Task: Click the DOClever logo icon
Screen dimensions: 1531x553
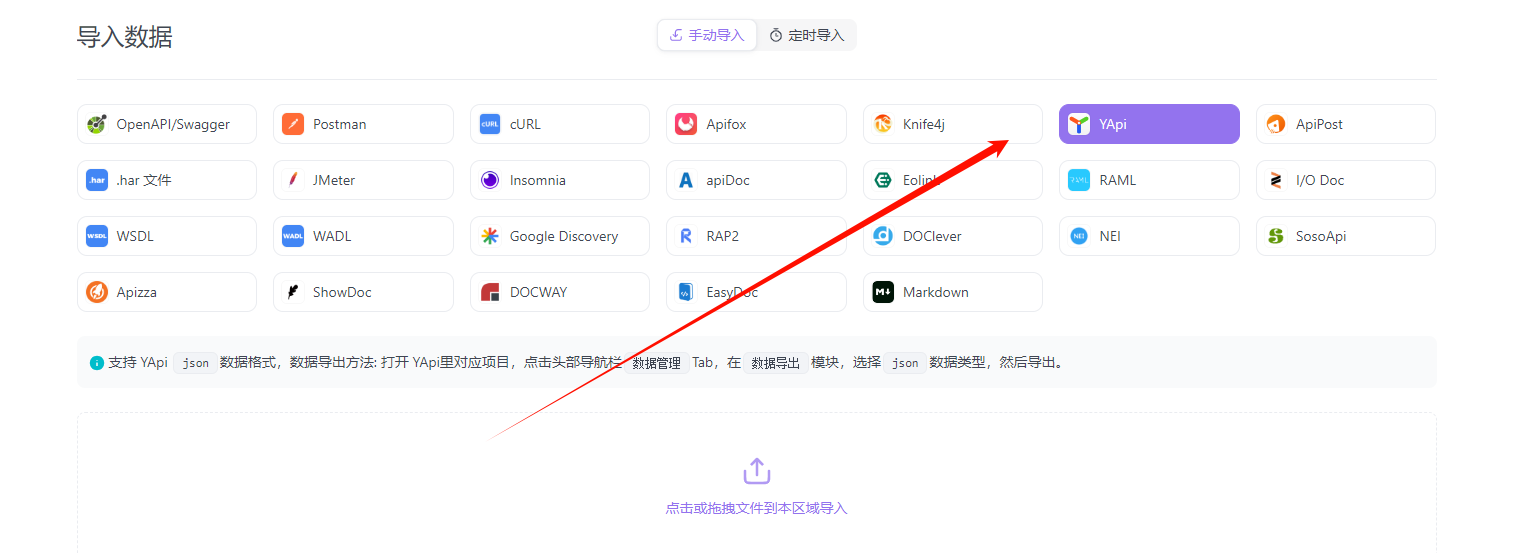Action: [x=883, y=236]
